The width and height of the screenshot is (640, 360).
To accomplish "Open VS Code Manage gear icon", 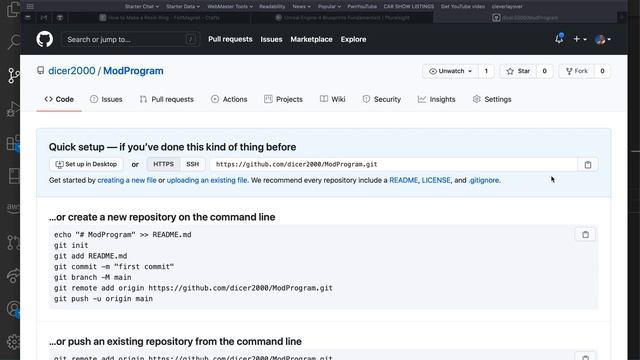I will 13,342.
